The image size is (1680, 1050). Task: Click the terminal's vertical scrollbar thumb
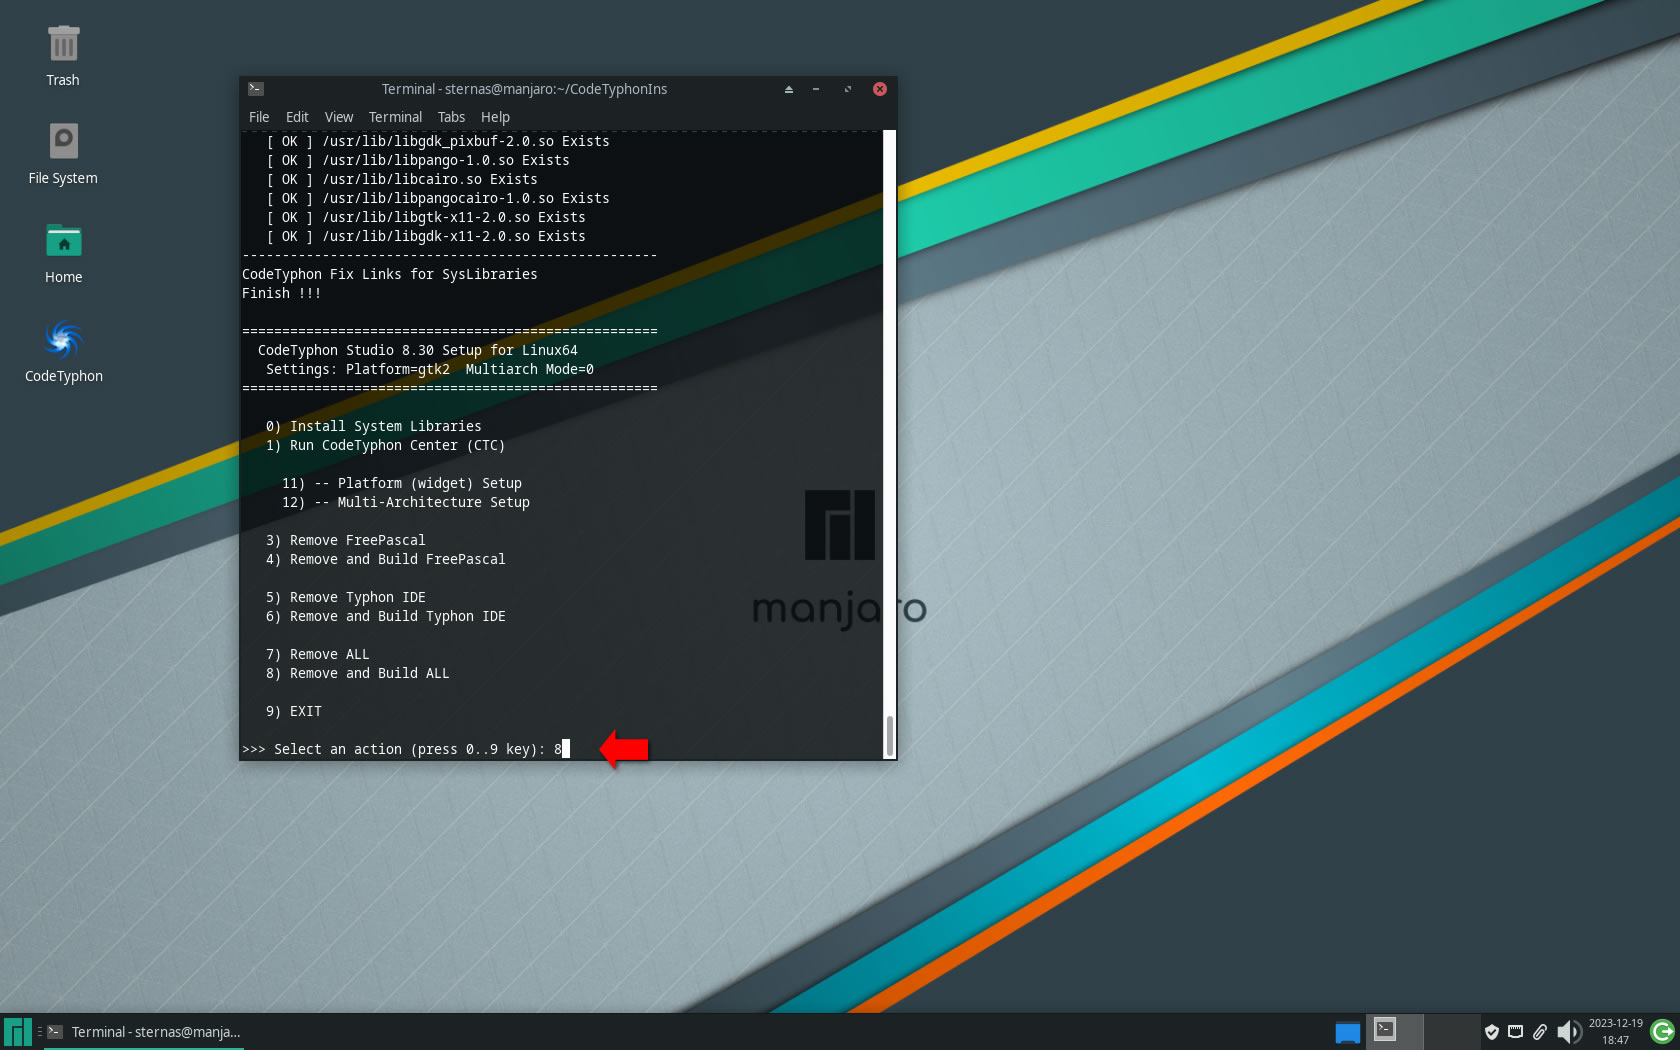[x=889, y=735]
